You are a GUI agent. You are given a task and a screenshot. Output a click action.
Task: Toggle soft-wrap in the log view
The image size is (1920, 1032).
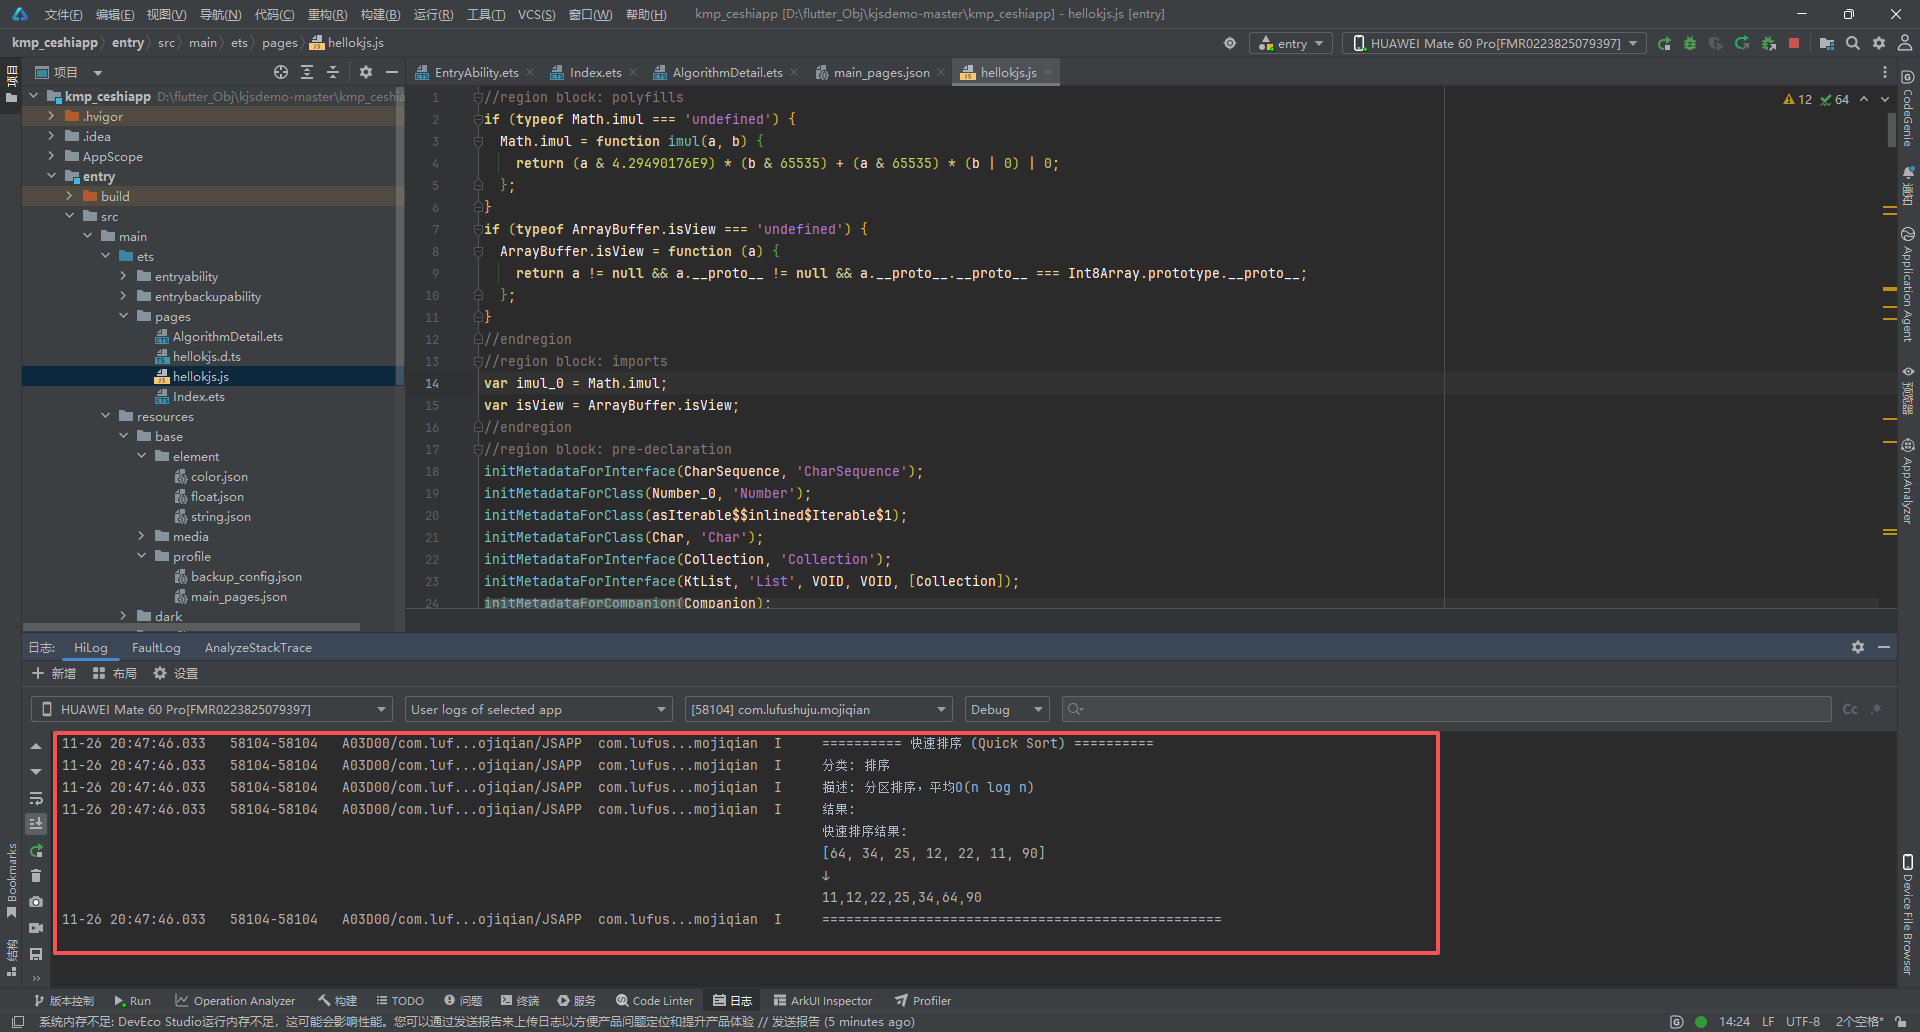pyautogui.click(x=36, y=798)
